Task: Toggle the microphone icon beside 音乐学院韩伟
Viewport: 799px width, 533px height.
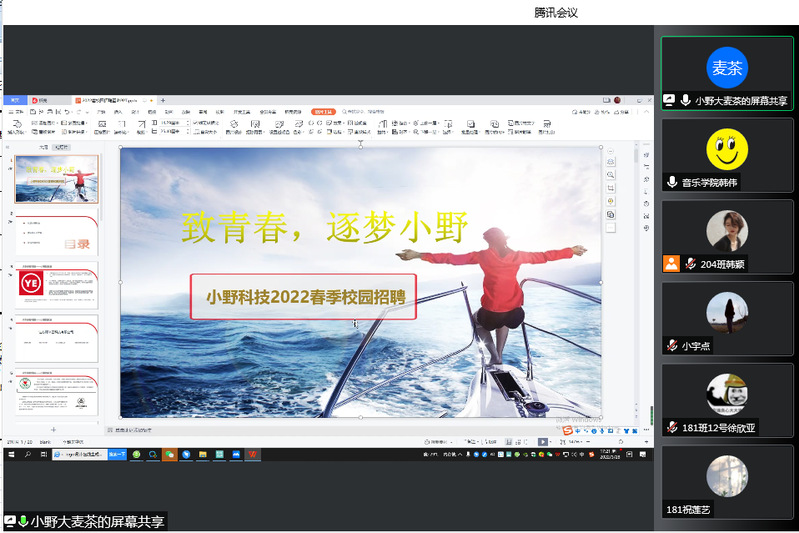Action: 672,182
